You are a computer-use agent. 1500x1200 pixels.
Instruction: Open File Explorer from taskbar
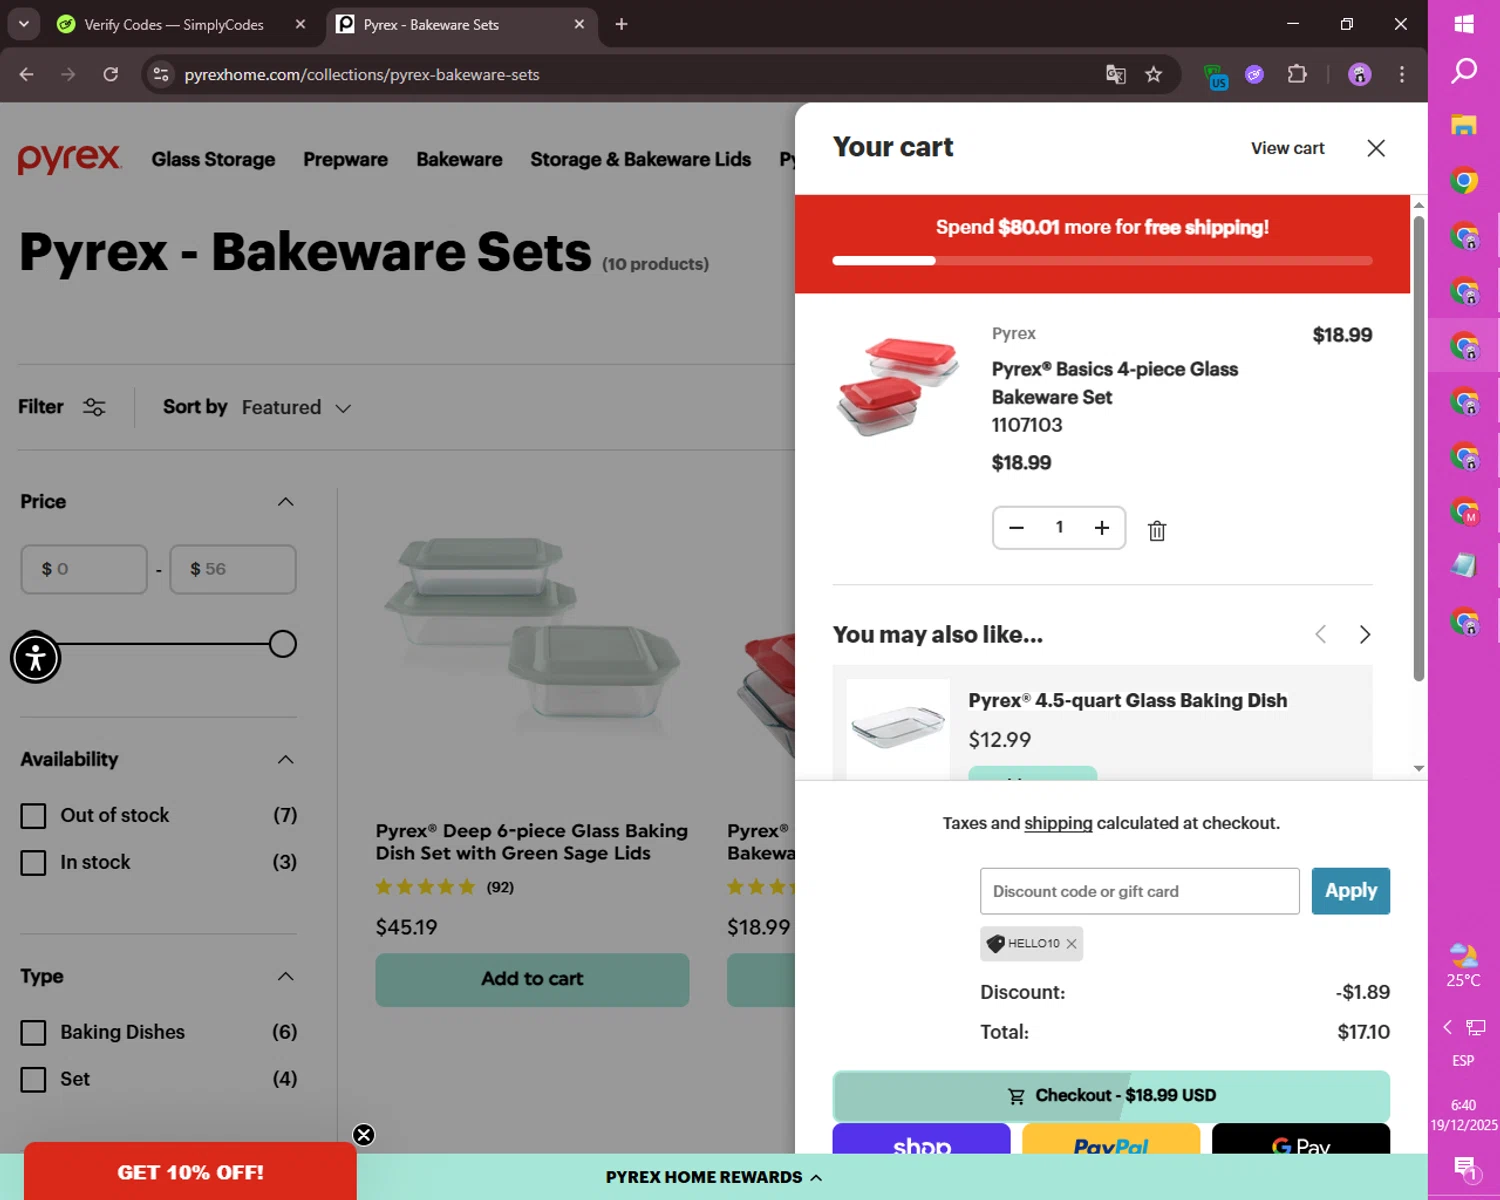coord(1464,125)
